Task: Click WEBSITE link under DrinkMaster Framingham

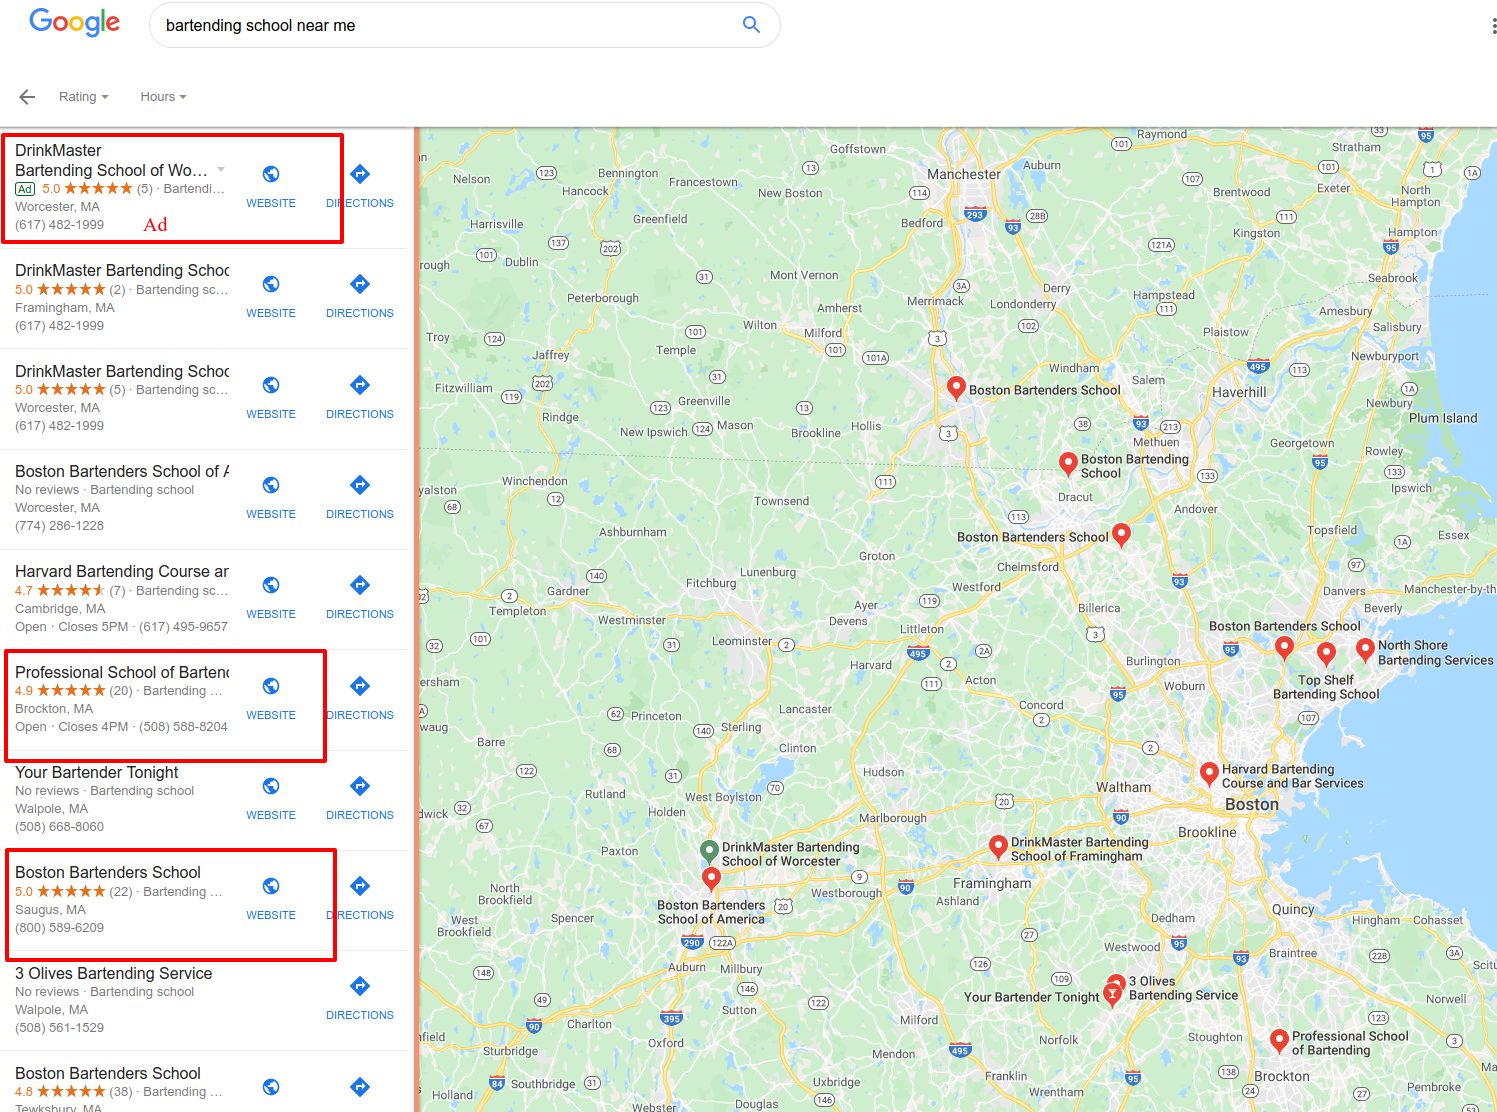Action: coord(271,313)
